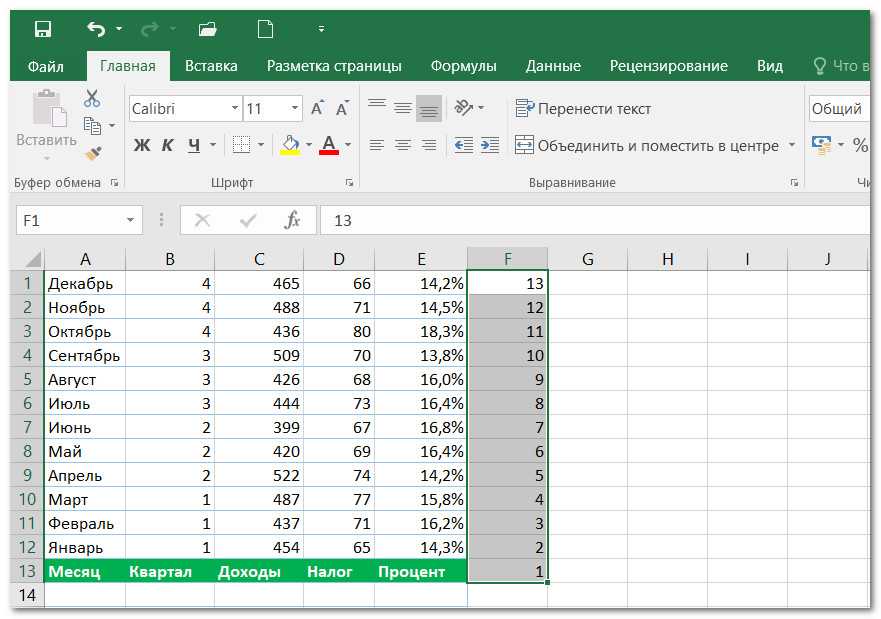Click the Save icon in title bar
The image size is (881, 619).
43,28
